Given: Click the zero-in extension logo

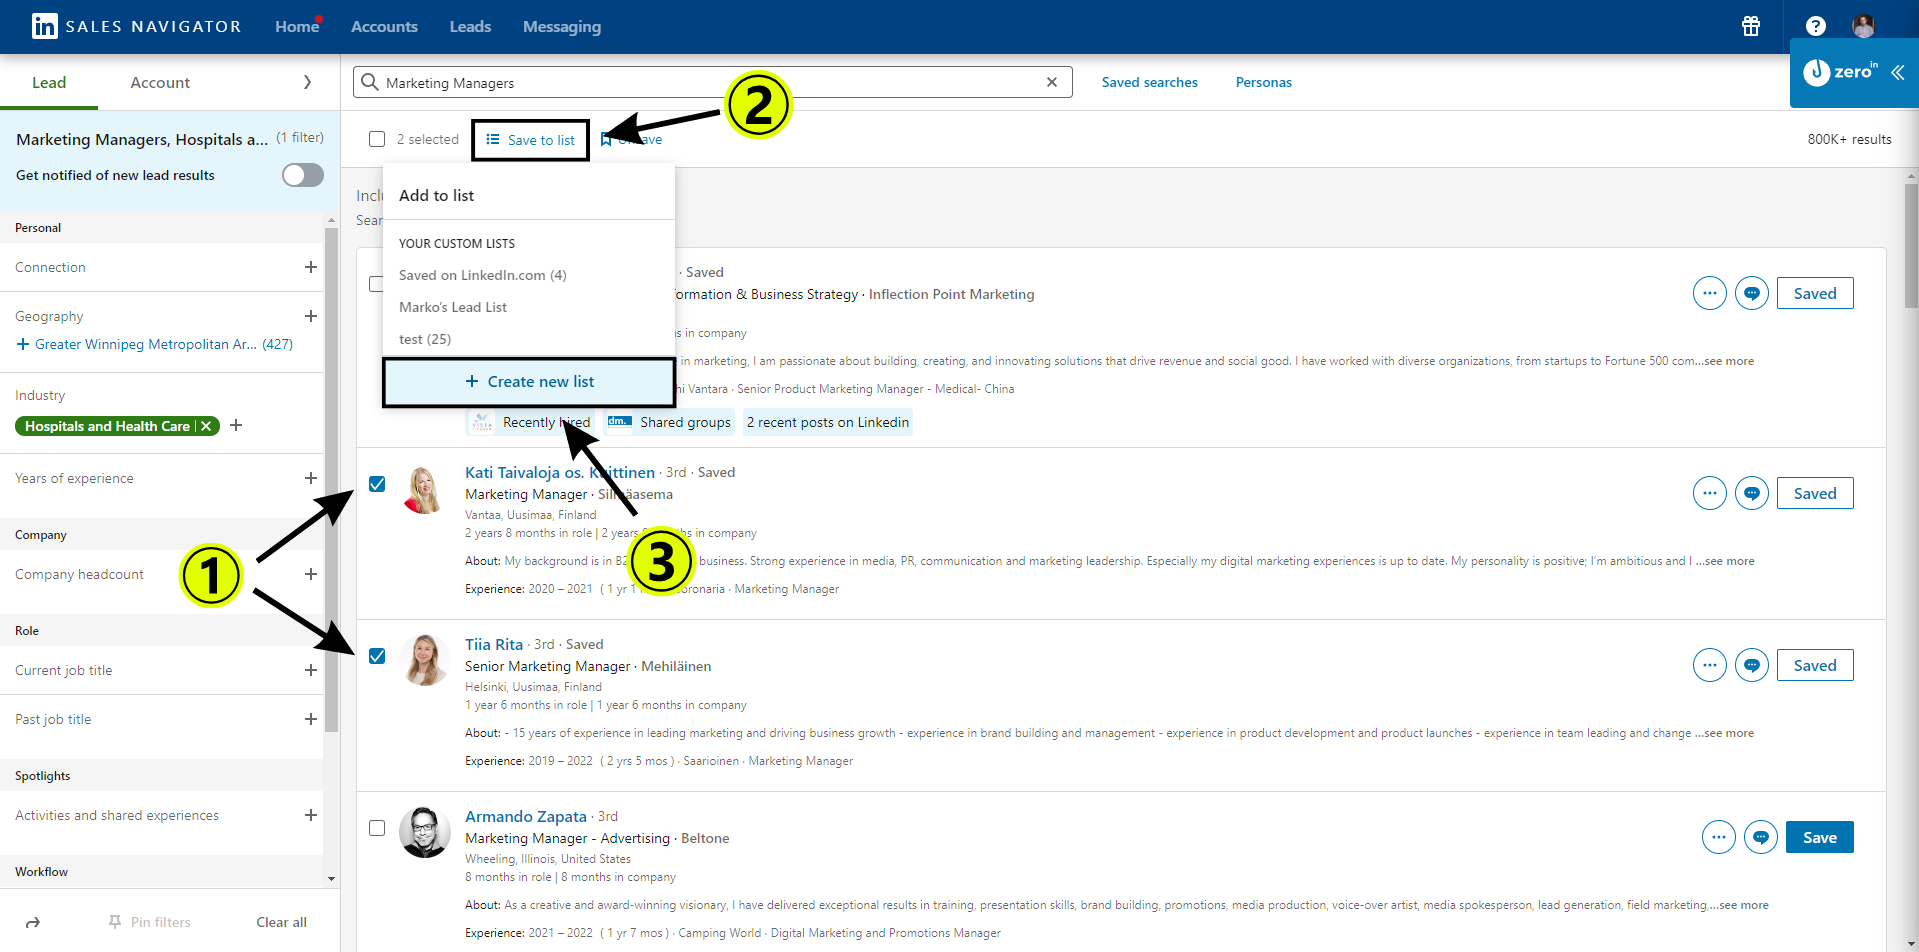Looking at the screenshot, I should 1840,72.
